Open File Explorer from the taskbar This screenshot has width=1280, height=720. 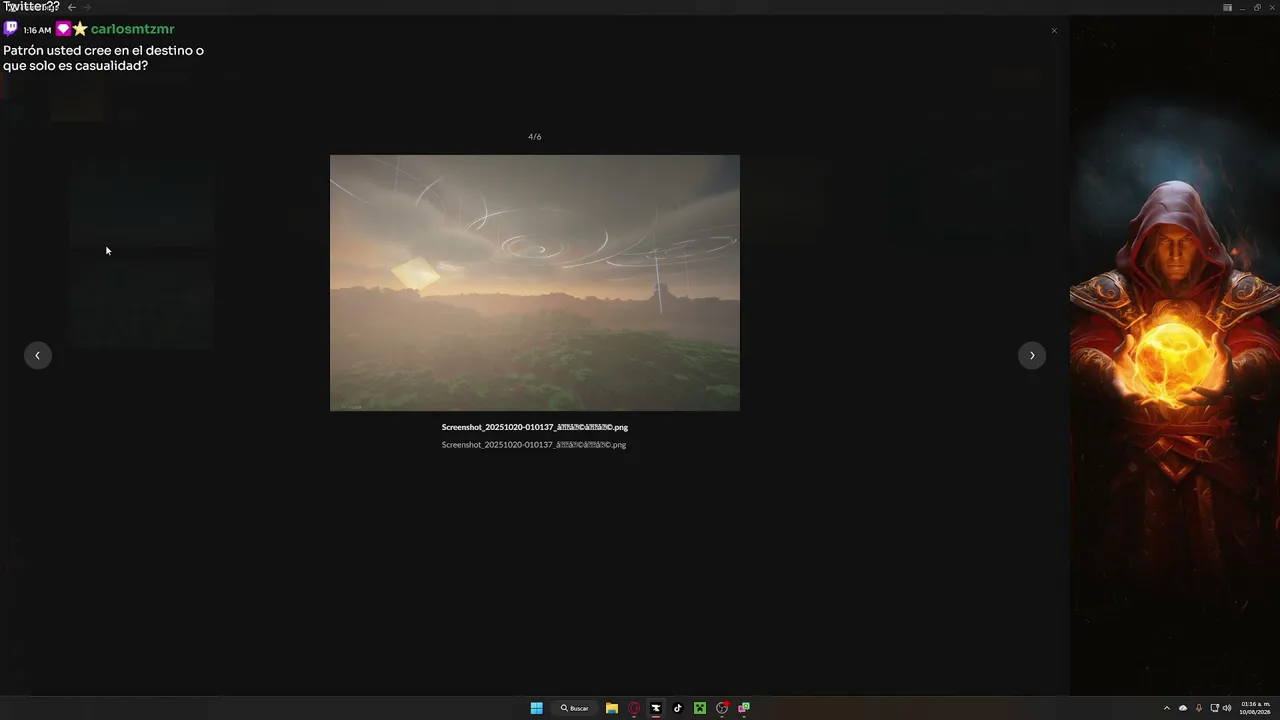pos(612,708)
